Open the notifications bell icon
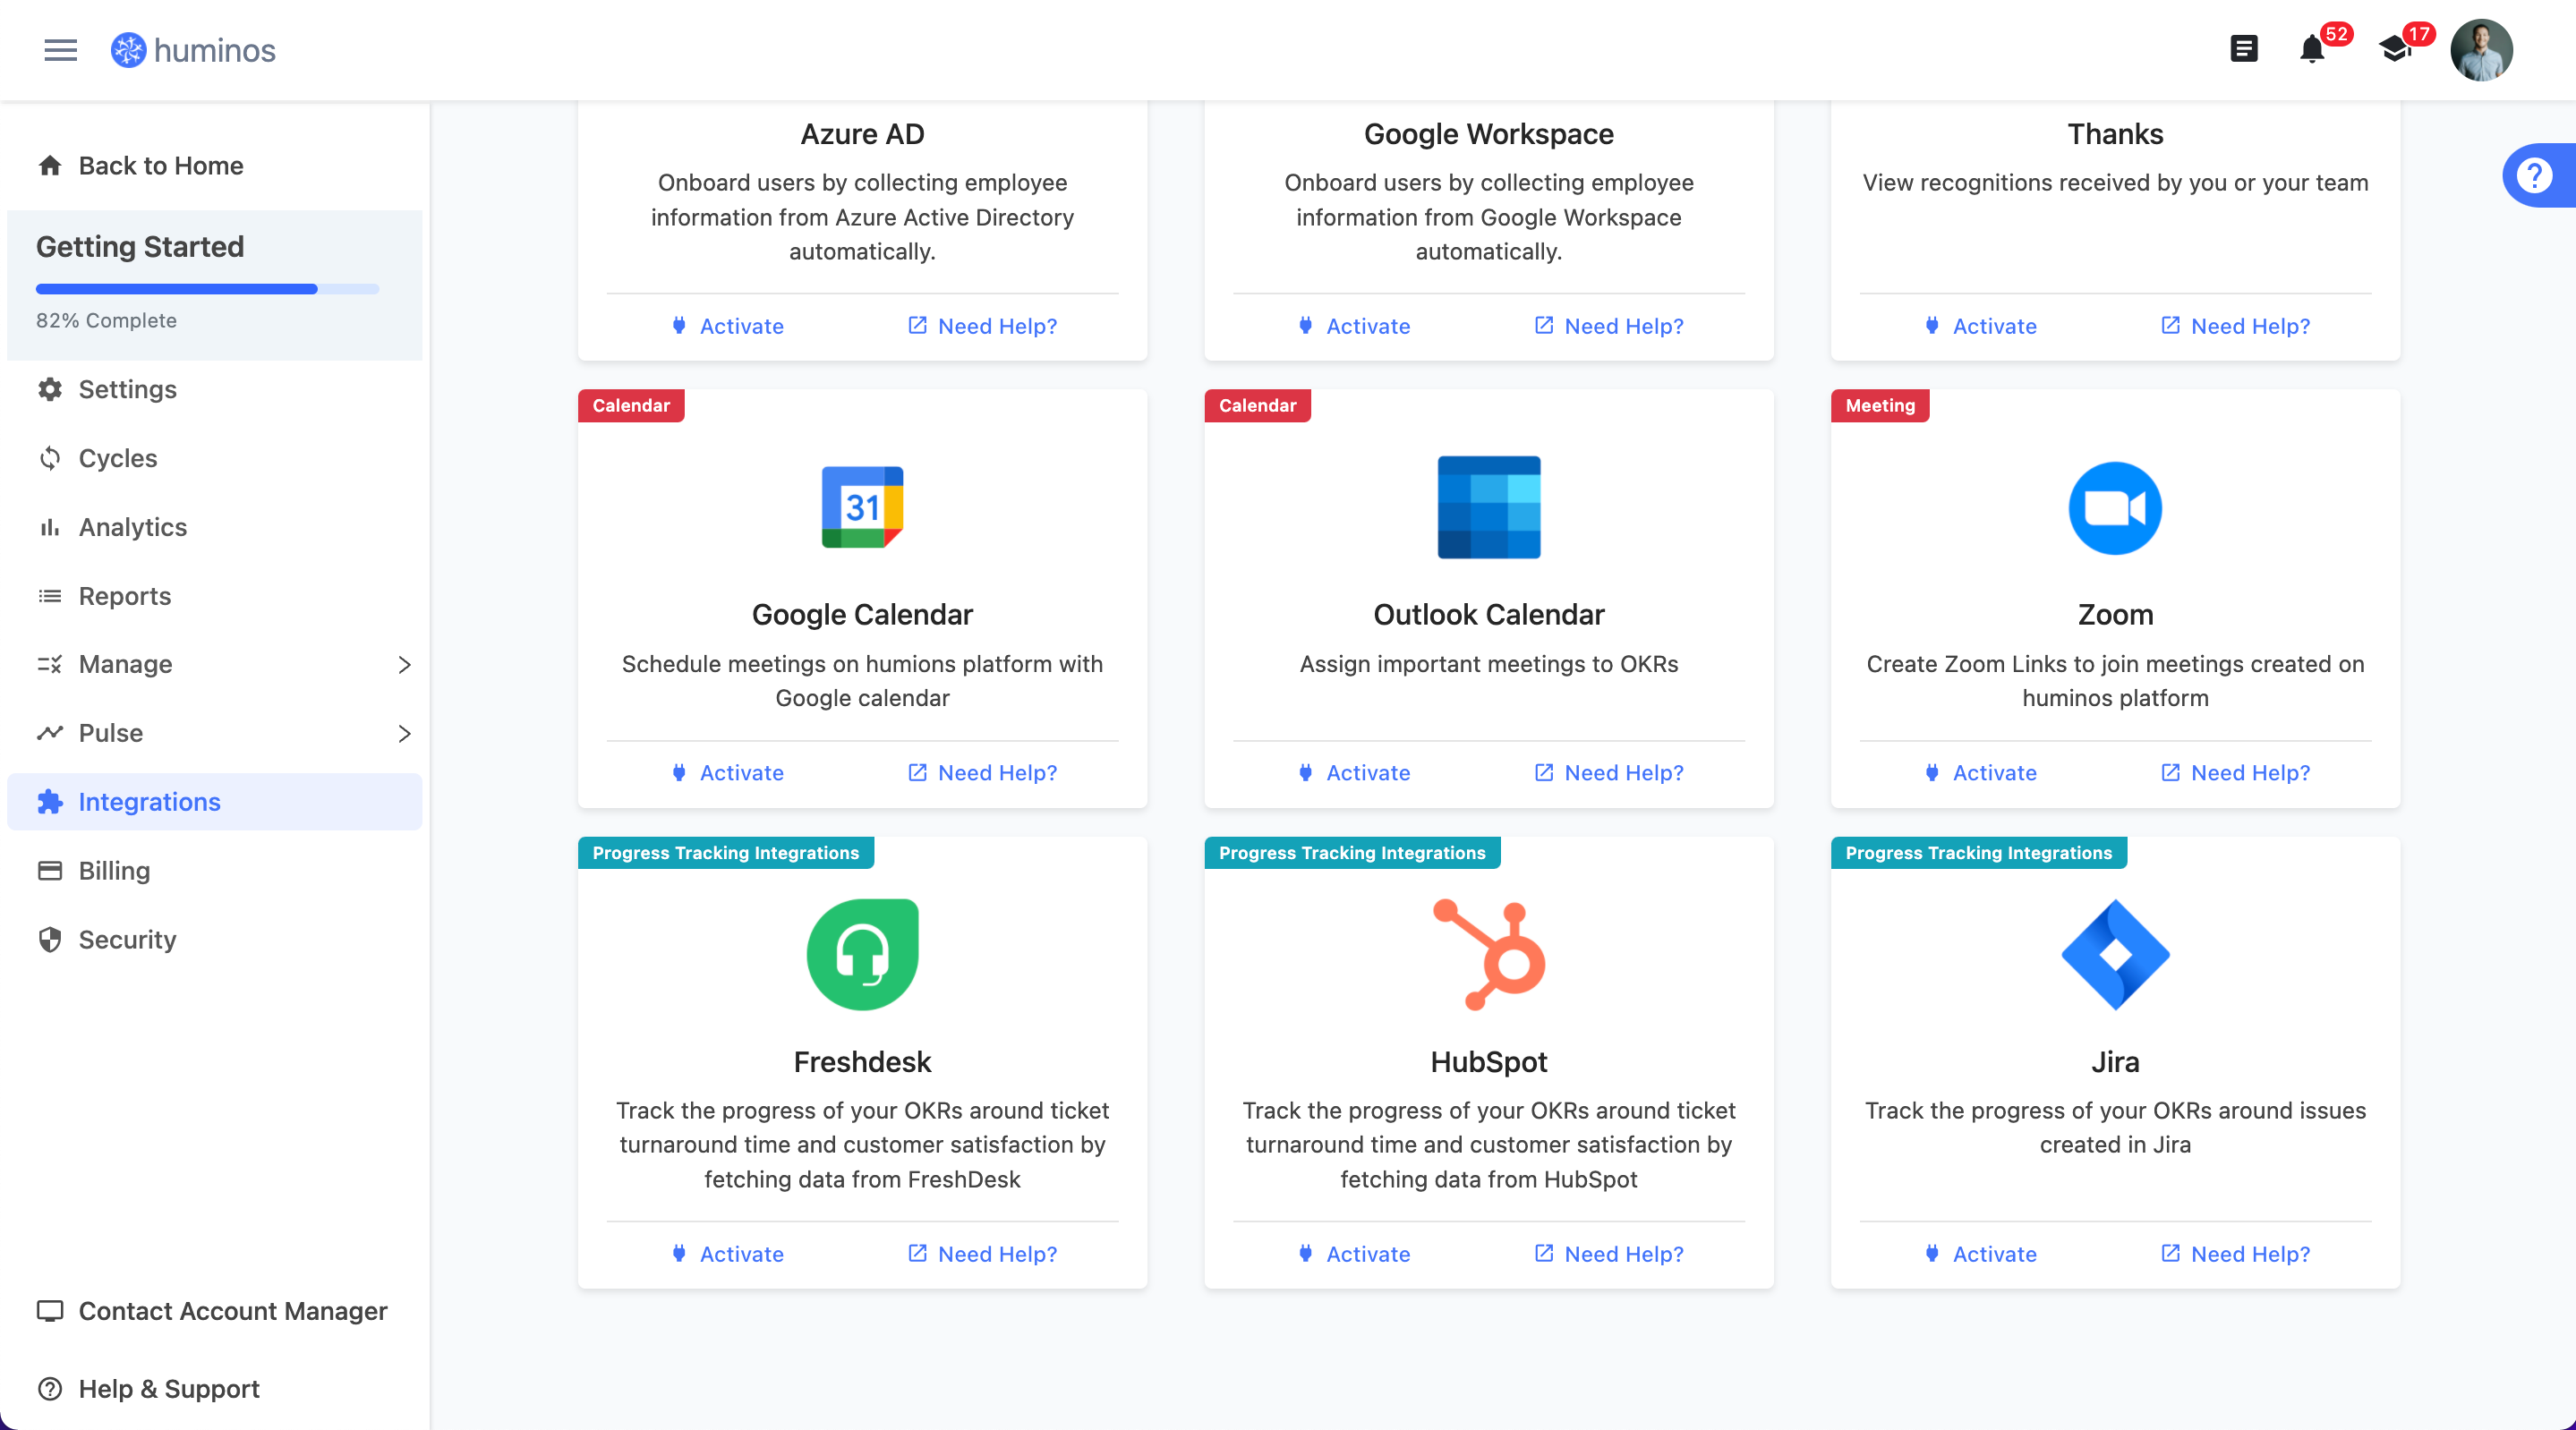This screenshot has height=1430, width=2576. click(x=2311, y=49)
